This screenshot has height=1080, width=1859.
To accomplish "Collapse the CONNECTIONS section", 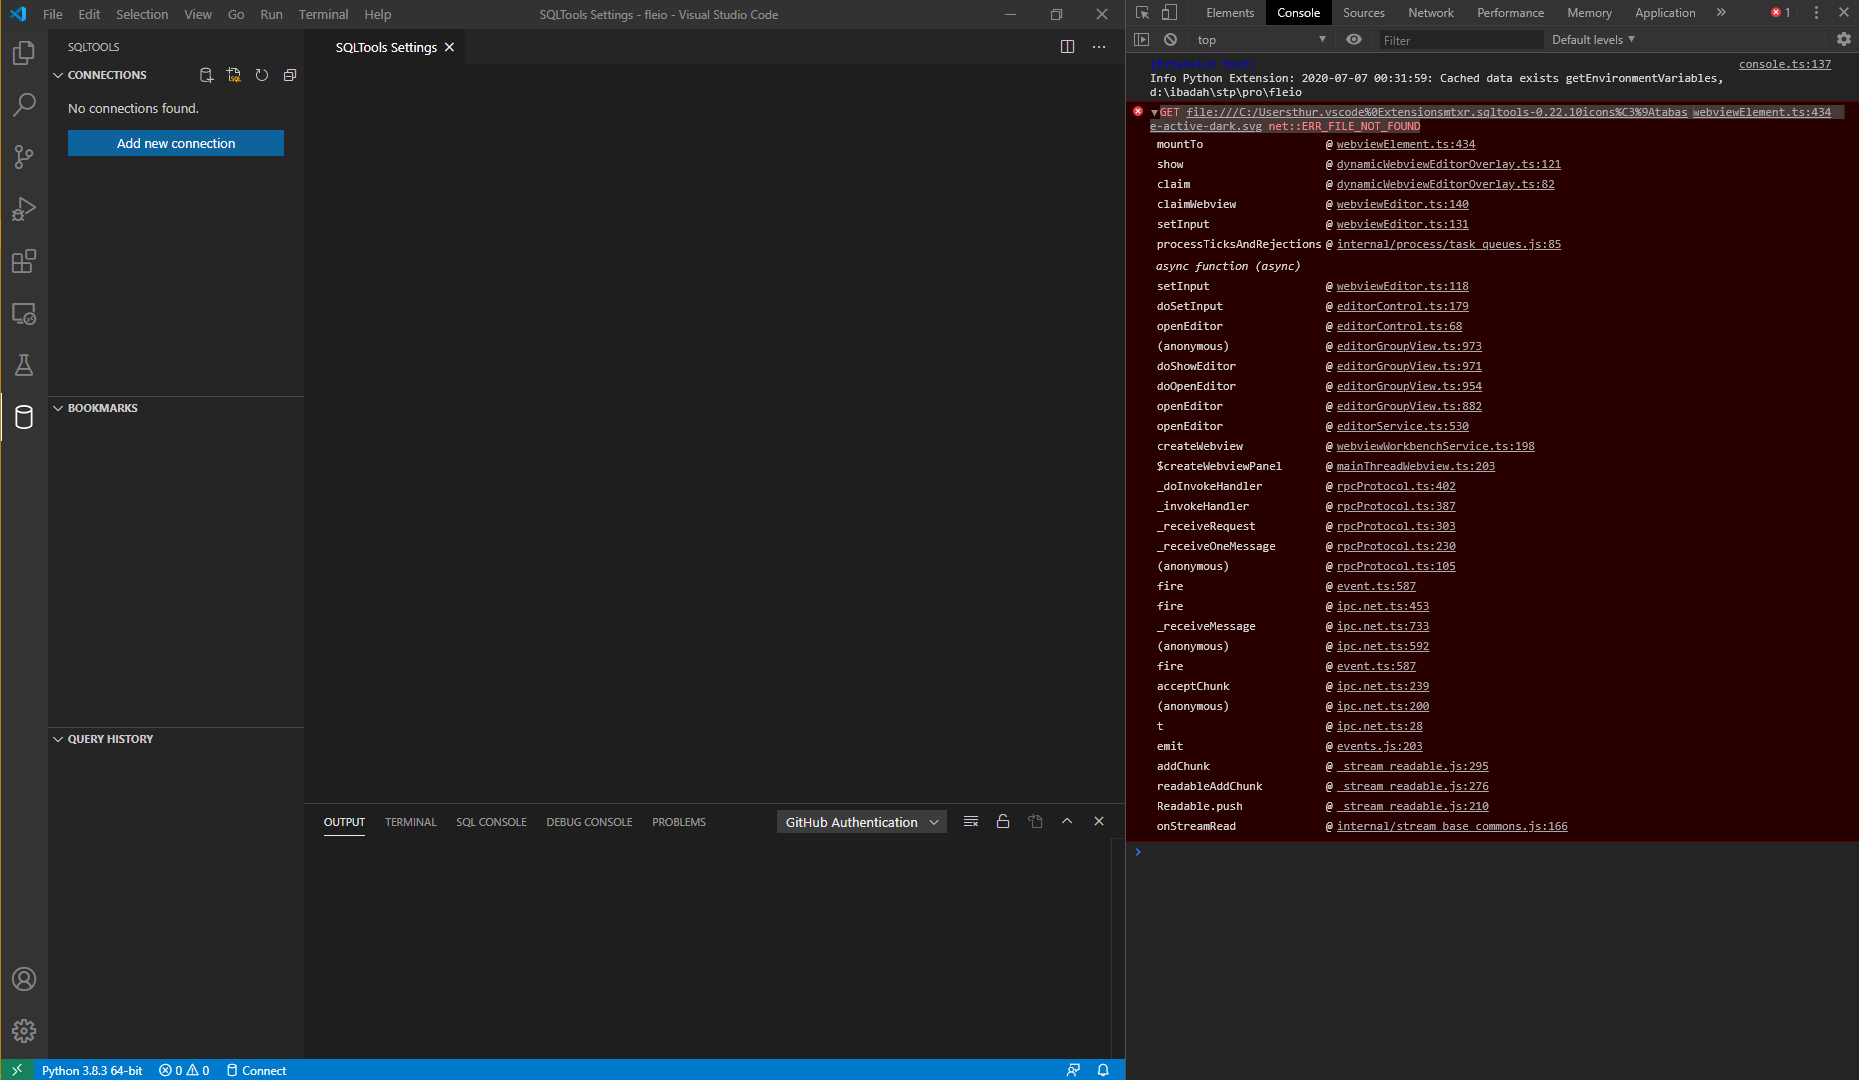I will (57, 74).
